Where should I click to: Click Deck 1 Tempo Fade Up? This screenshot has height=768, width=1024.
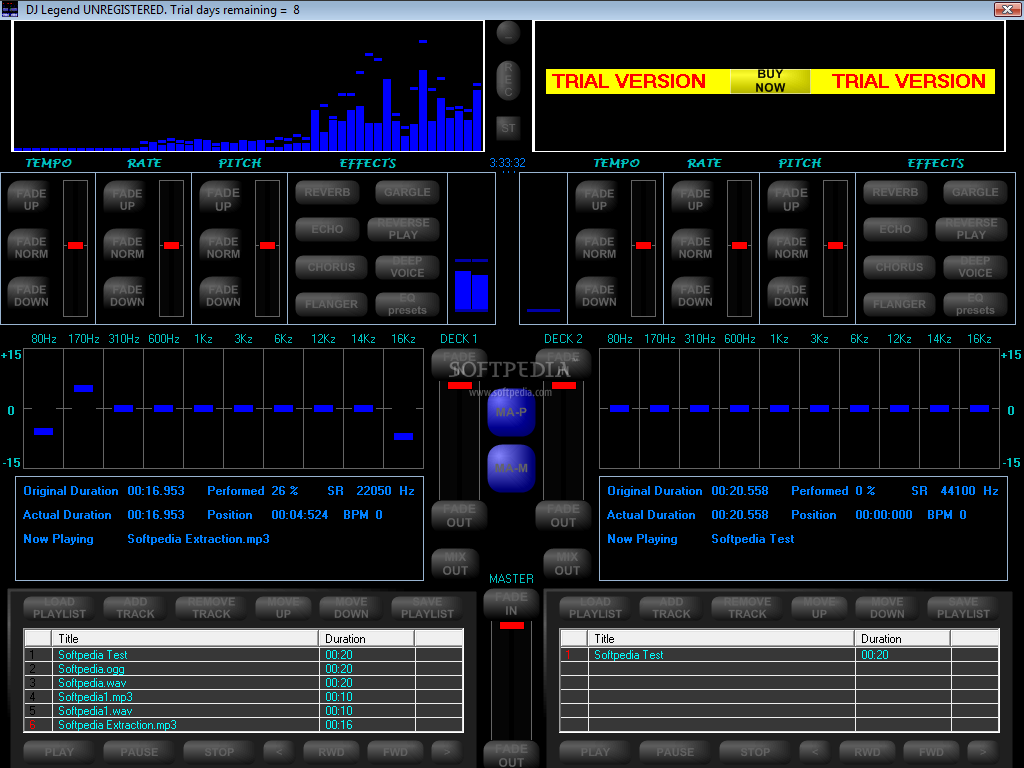(x=31, y=199)
